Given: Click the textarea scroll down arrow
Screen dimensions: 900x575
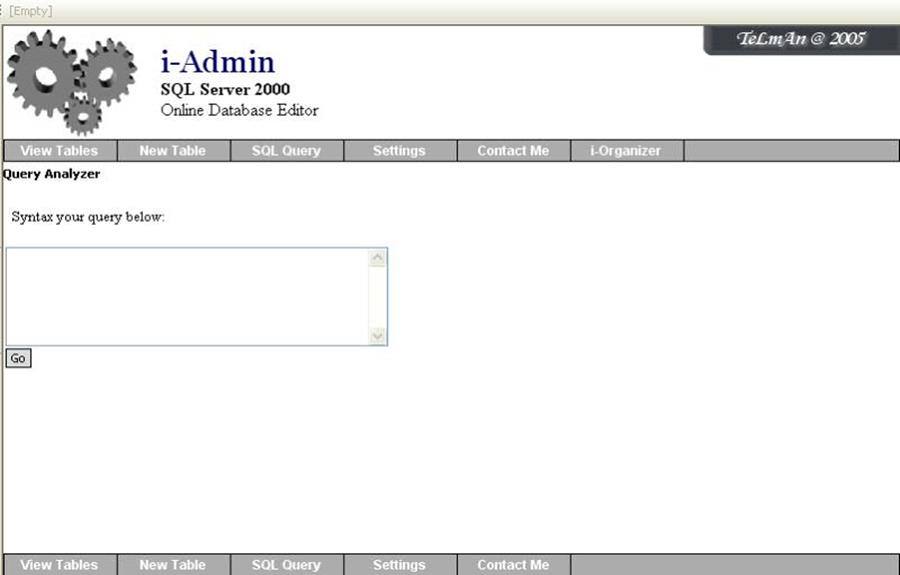Looking at the screenshot, I should pos(378,336).
